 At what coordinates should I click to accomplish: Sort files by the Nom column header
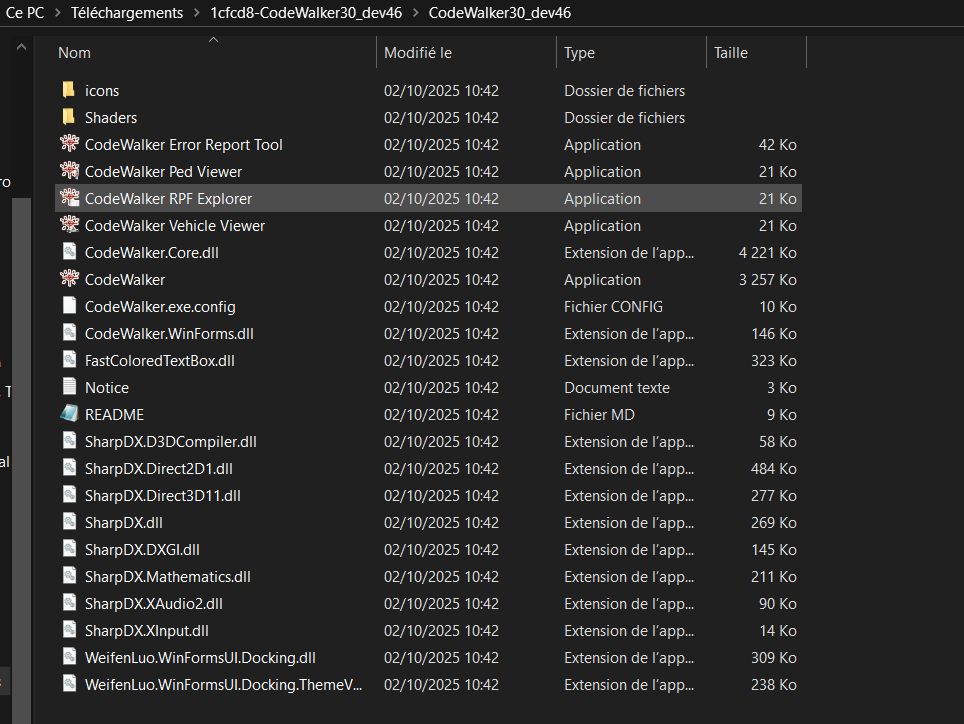[74, 53]
